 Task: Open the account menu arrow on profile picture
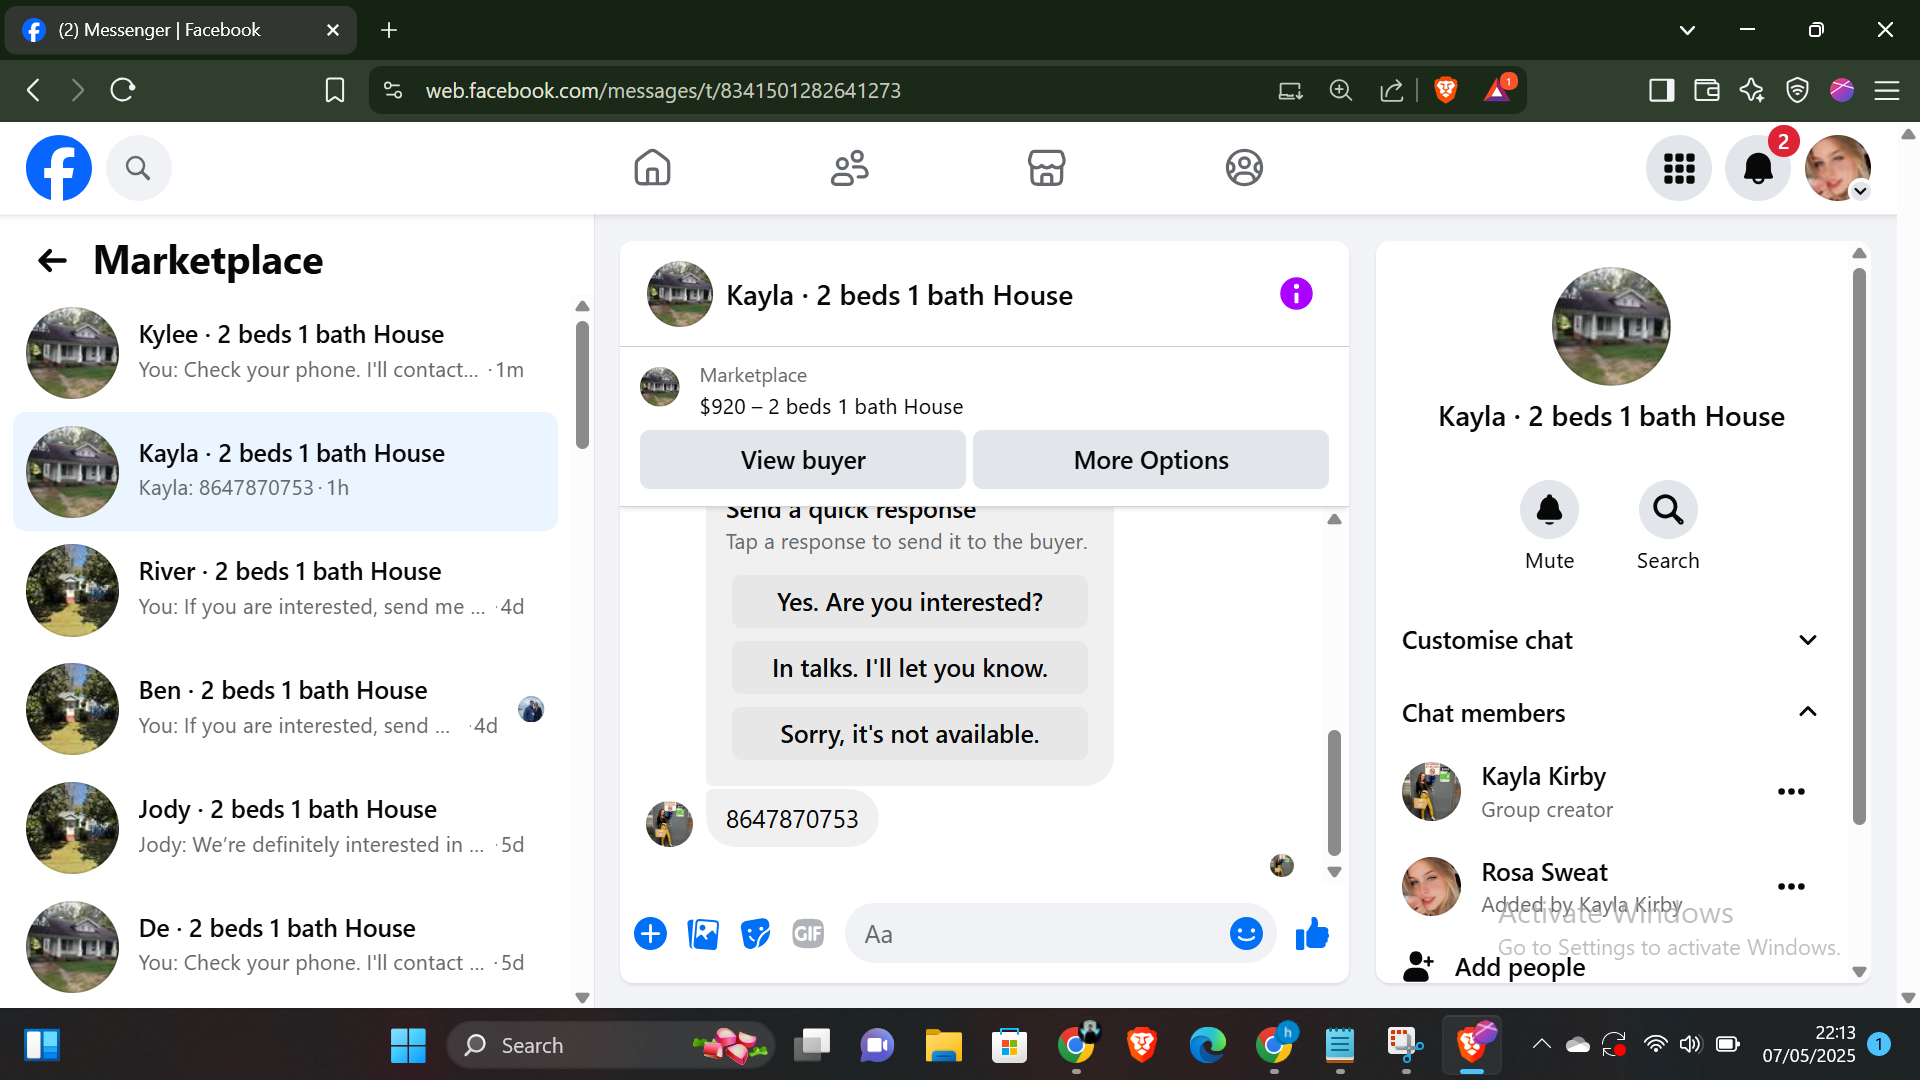(1860, 191)
